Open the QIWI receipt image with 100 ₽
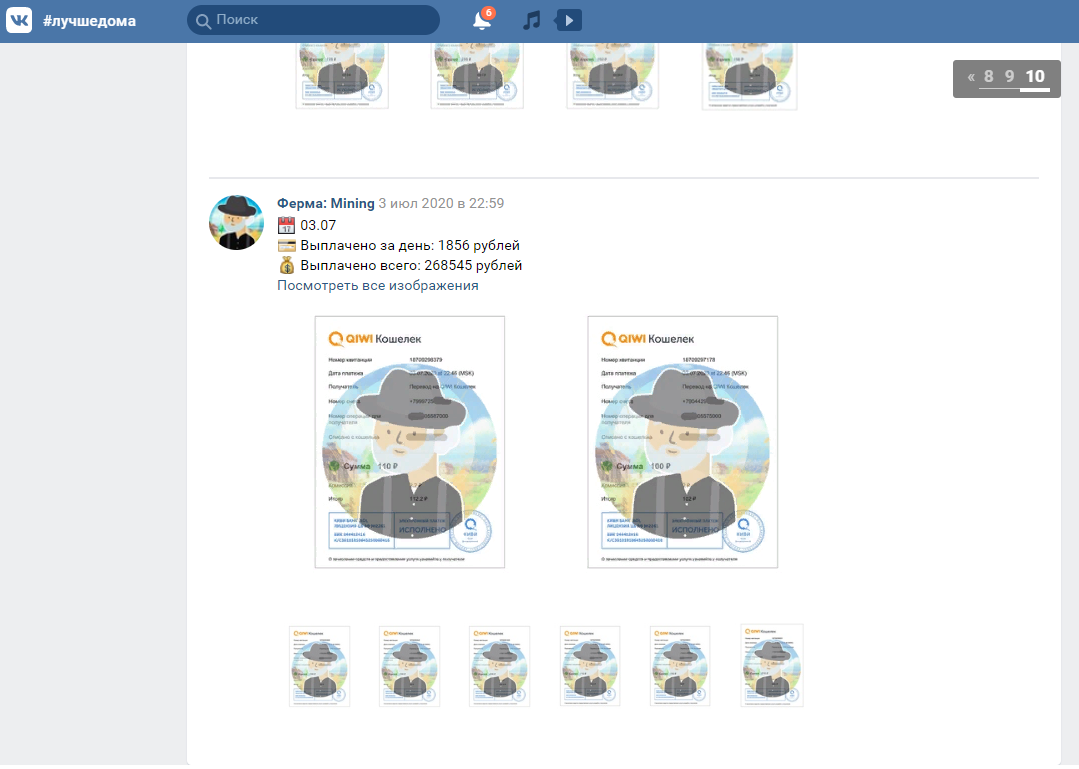Image resolution: width=1079 pixels, height=769 pixels. point(683,442)
